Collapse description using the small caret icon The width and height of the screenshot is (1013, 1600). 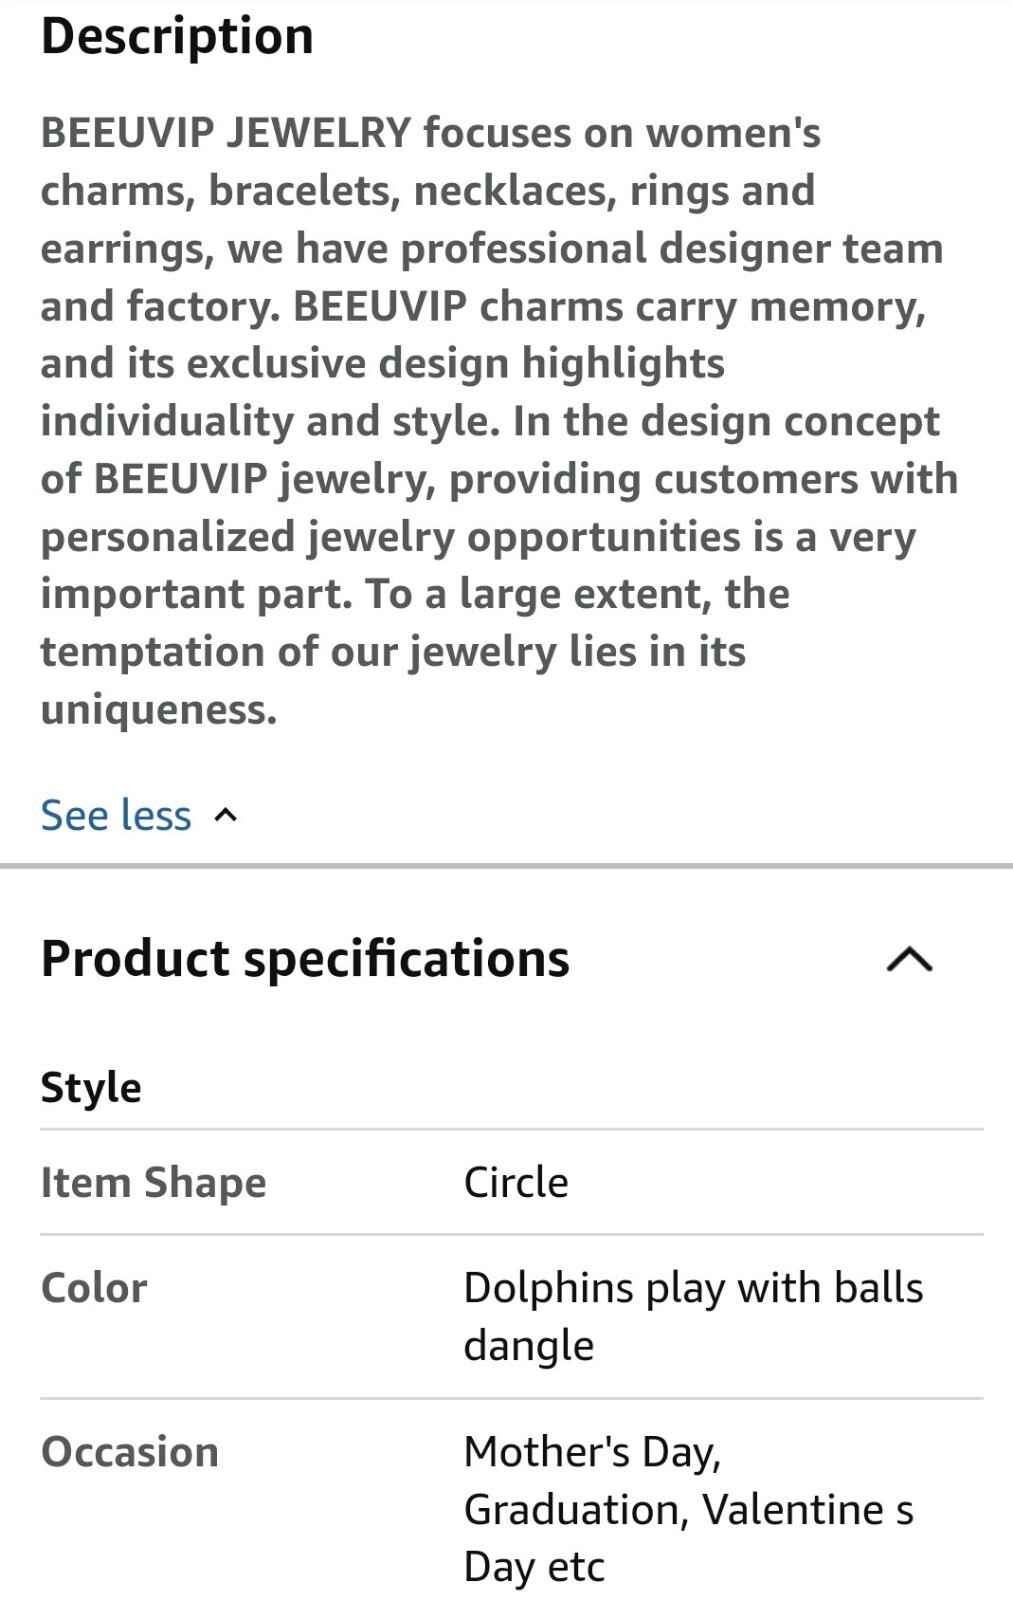(x=226, y=816)
